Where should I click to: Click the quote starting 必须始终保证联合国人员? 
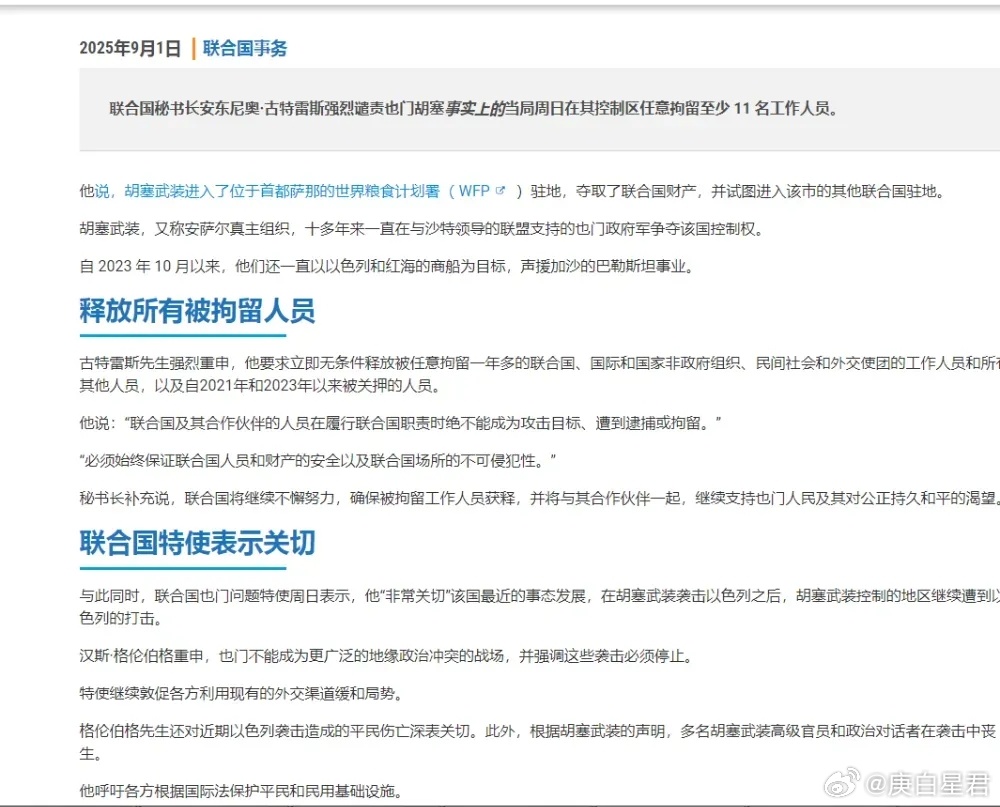click(x=318, y=461)
